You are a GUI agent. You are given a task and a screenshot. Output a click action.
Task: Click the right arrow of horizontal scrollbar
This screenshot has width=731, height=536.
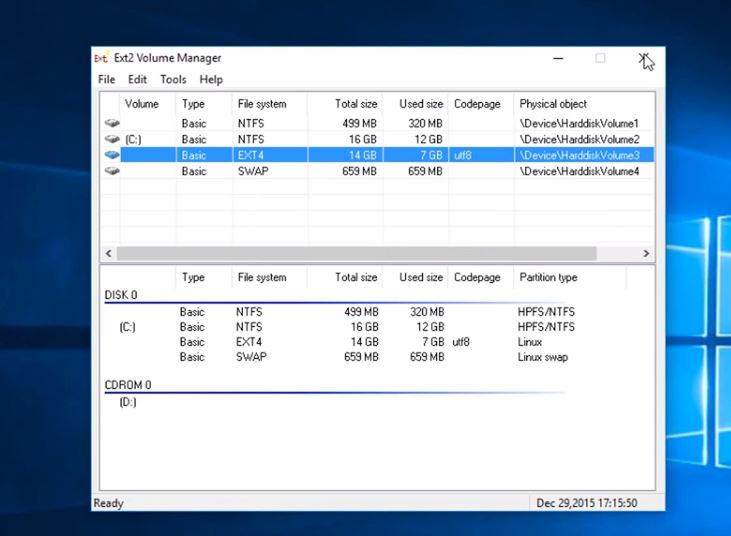646,253
